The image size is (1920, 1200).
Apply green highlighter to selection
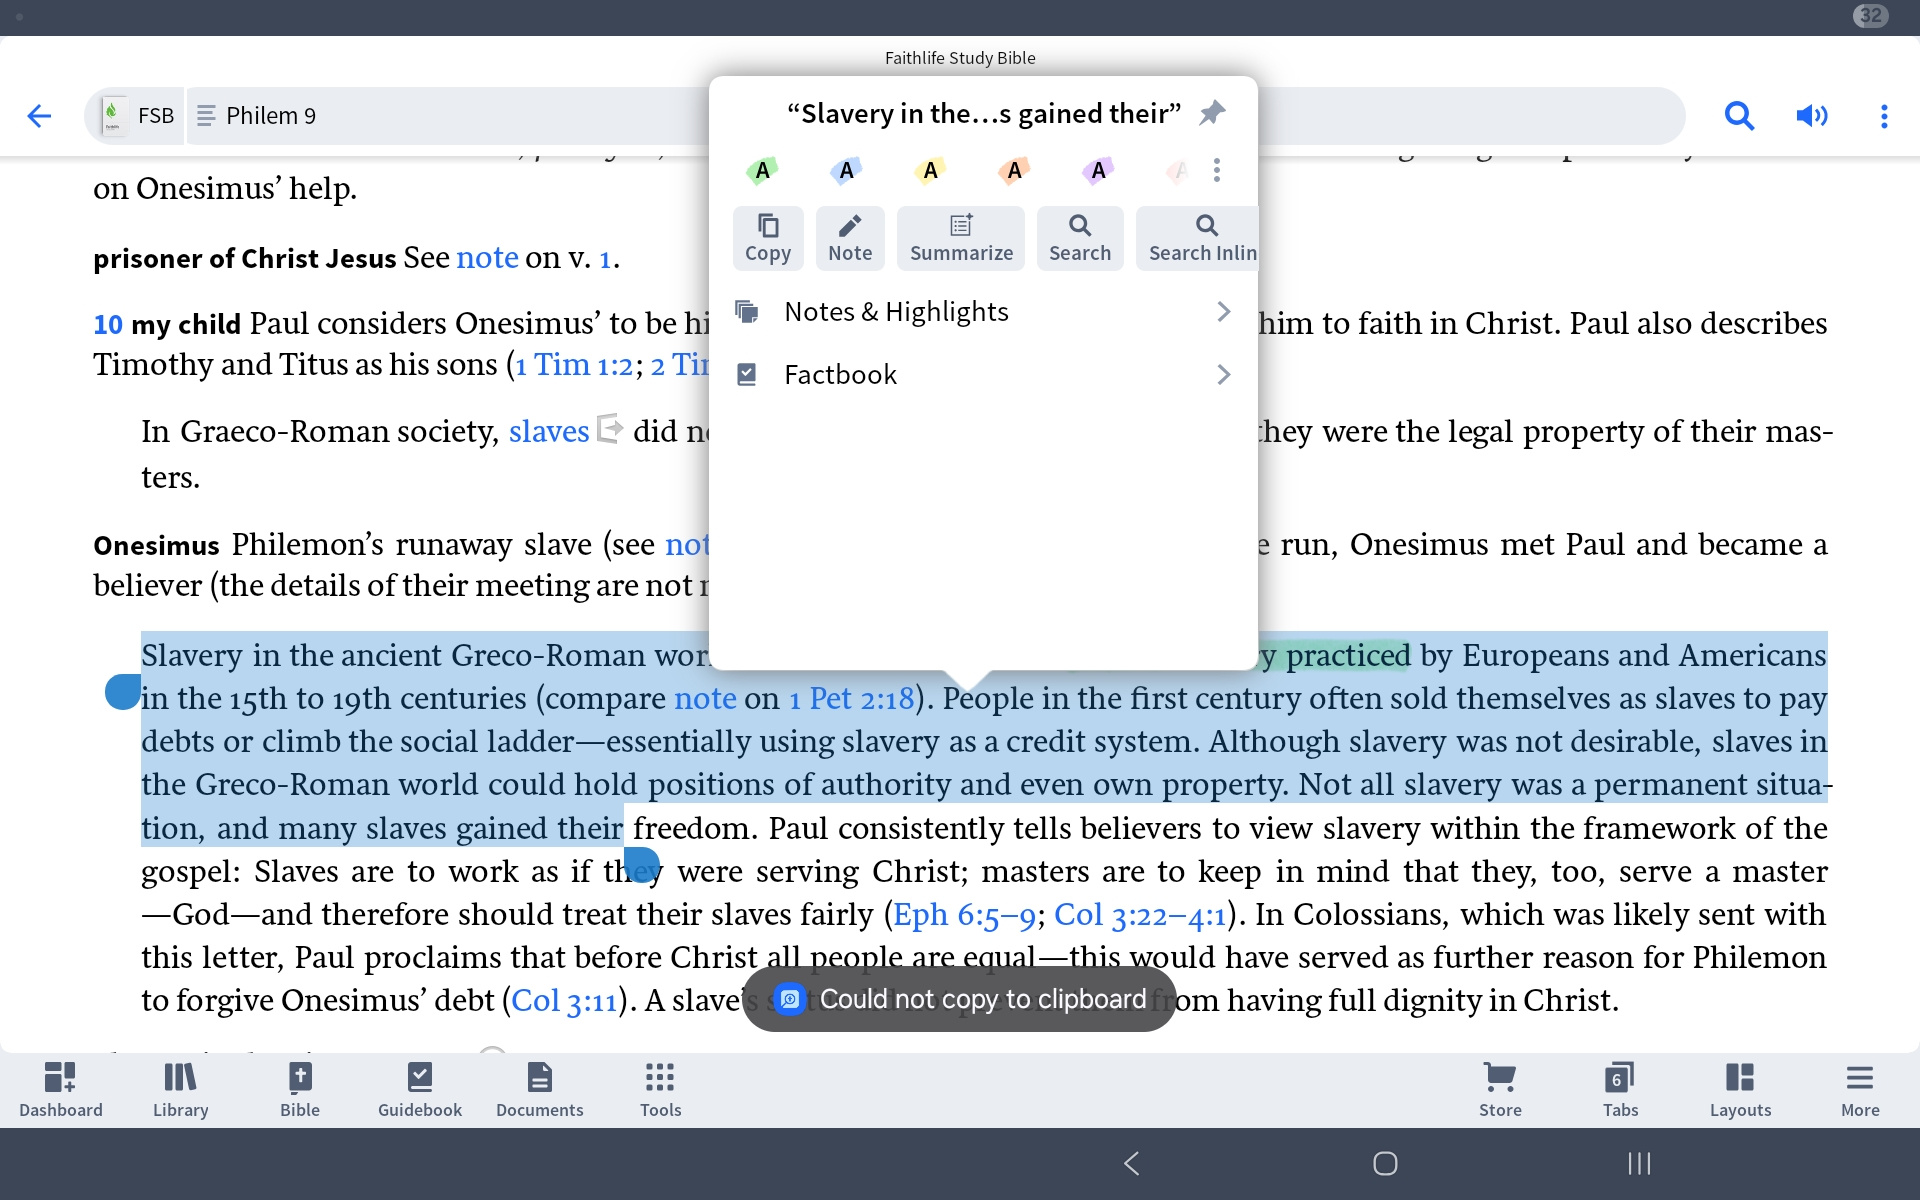pos(762,170)
